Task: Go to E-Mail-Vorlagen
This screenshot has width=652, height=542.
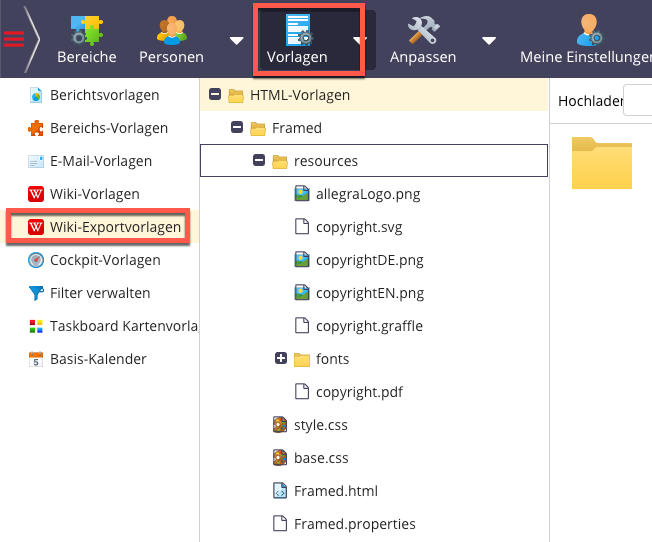Action: point(100,161)
